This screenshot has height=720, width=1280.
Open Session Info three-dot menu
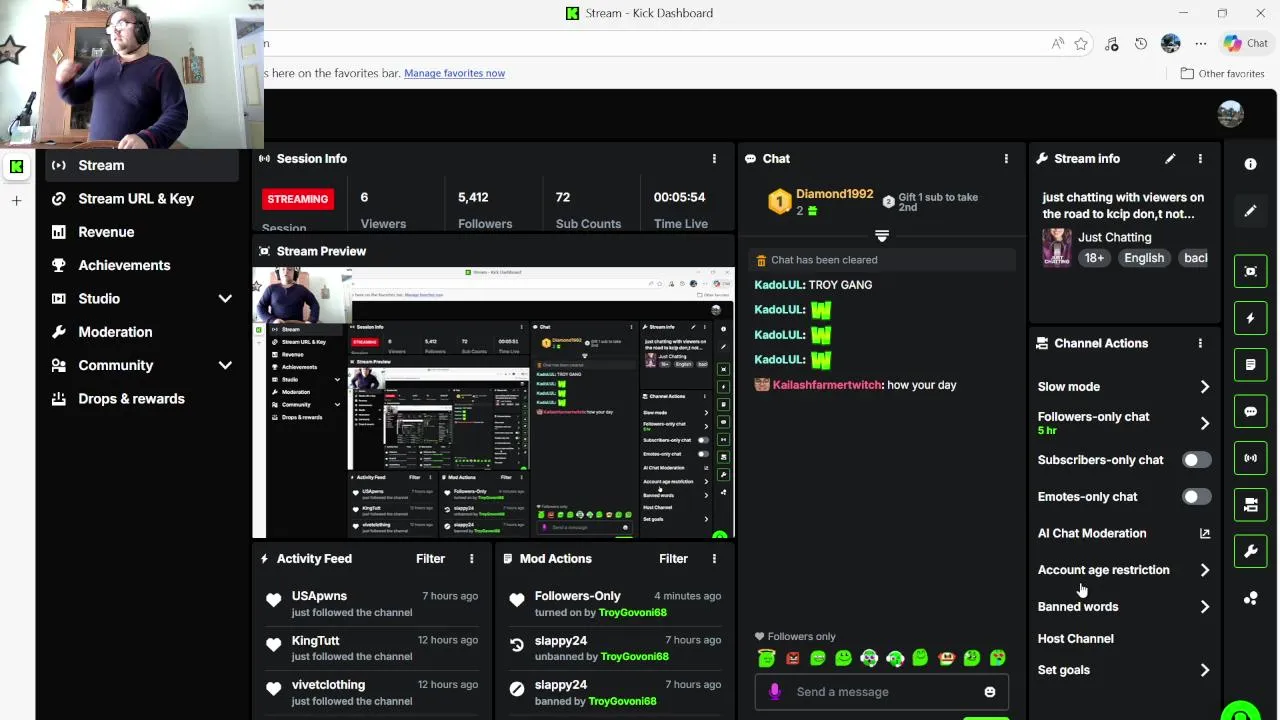pos(714,159)
